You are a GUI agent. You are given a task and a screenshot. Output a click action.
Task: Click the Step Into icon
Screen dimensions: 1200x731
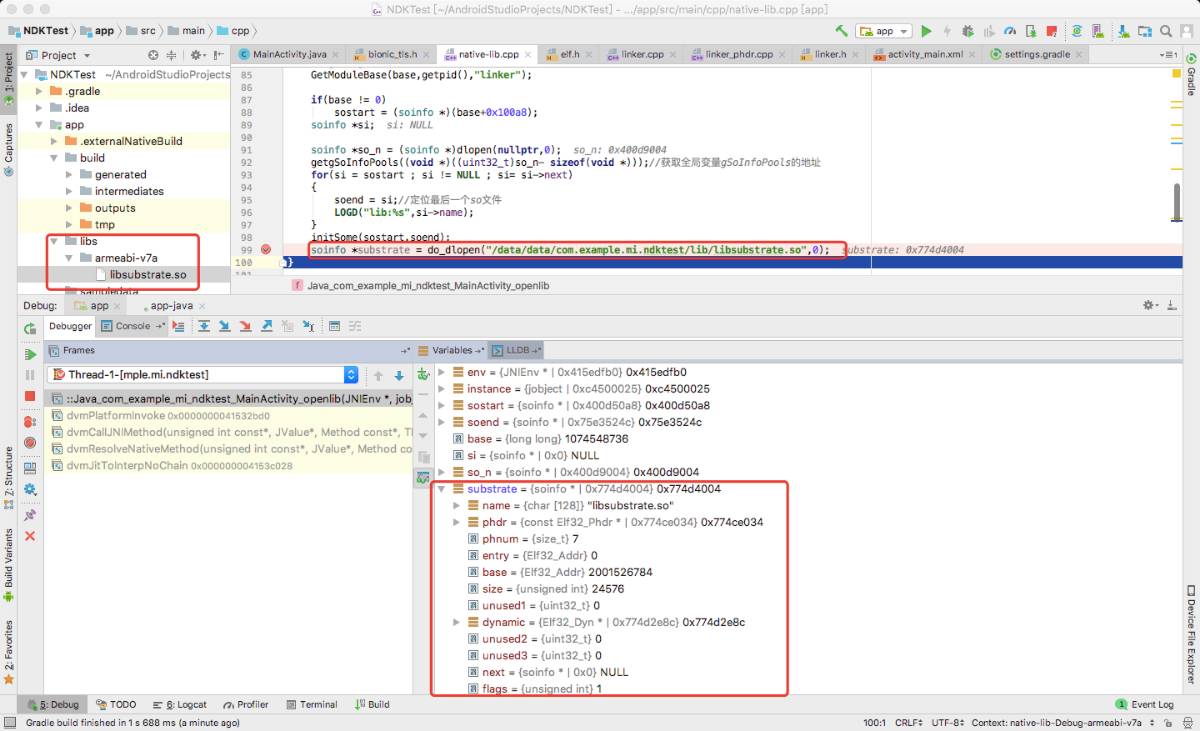point(224,326)
